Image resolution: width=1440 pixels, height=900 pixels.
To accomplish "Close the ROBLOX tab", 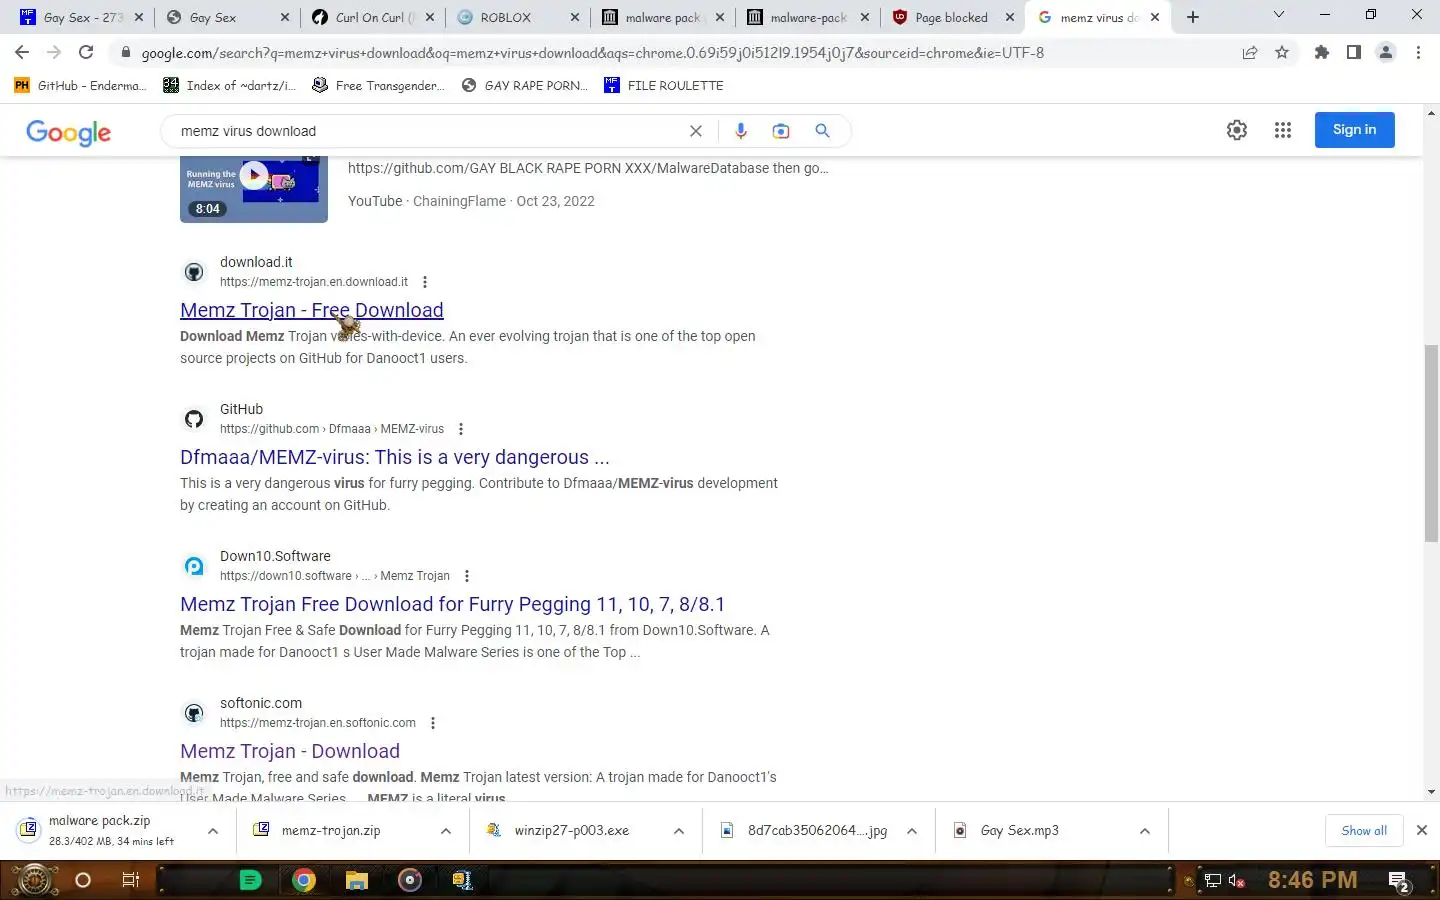I will [x=574, y=17].
